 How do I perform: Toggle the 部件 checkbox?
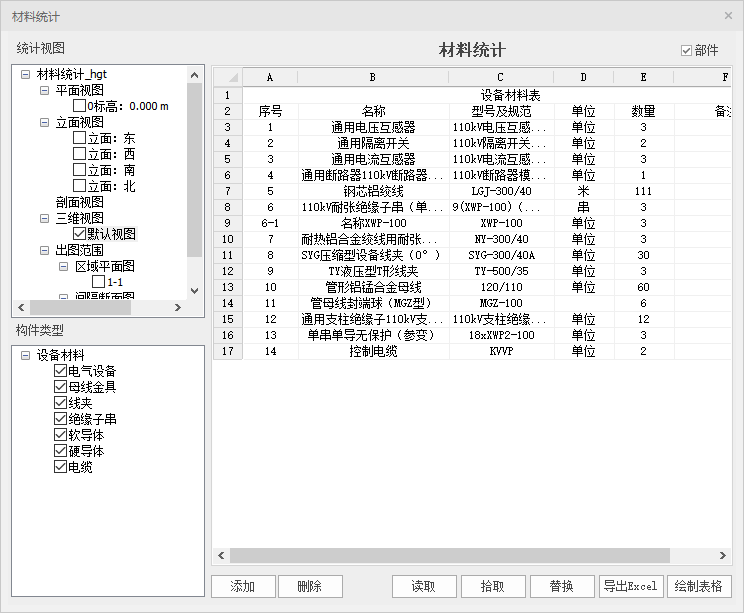coord(686,50)
